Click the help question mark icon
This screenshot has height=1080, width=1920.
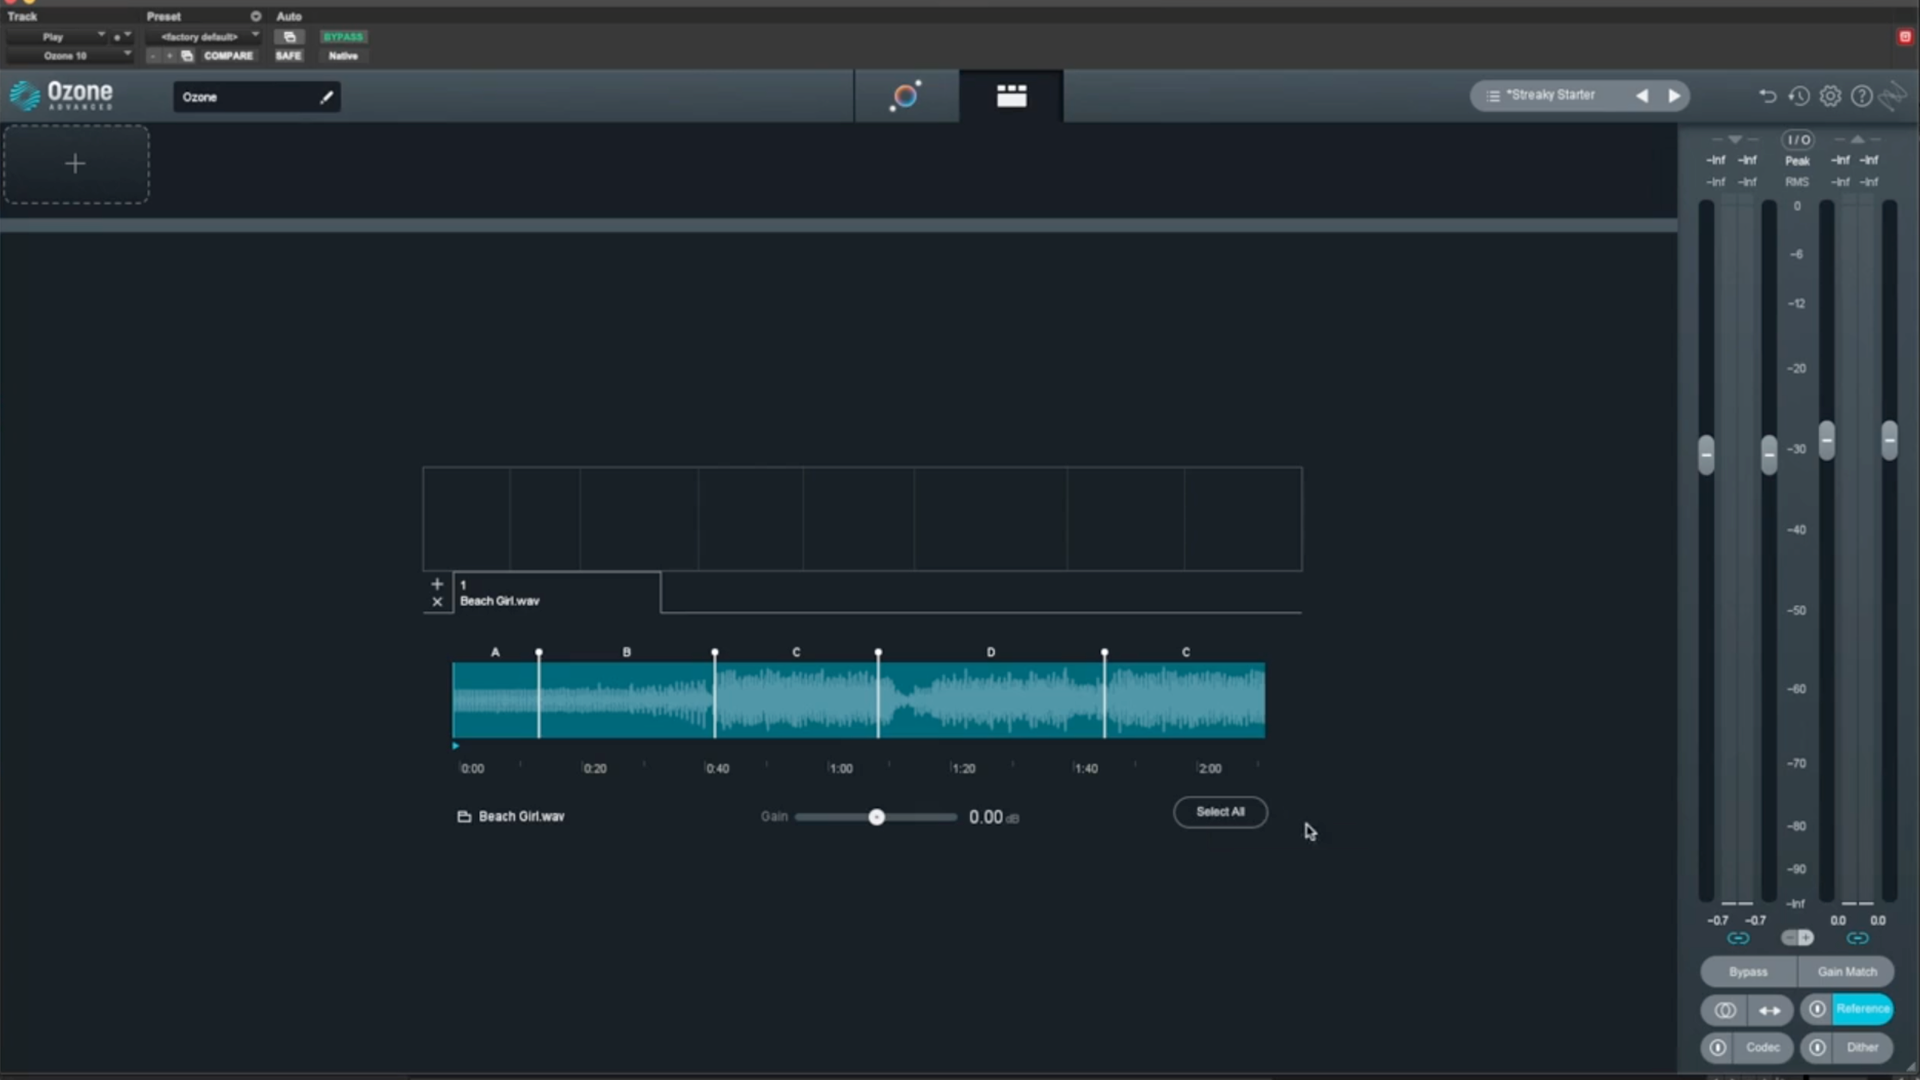point(1861,96)
